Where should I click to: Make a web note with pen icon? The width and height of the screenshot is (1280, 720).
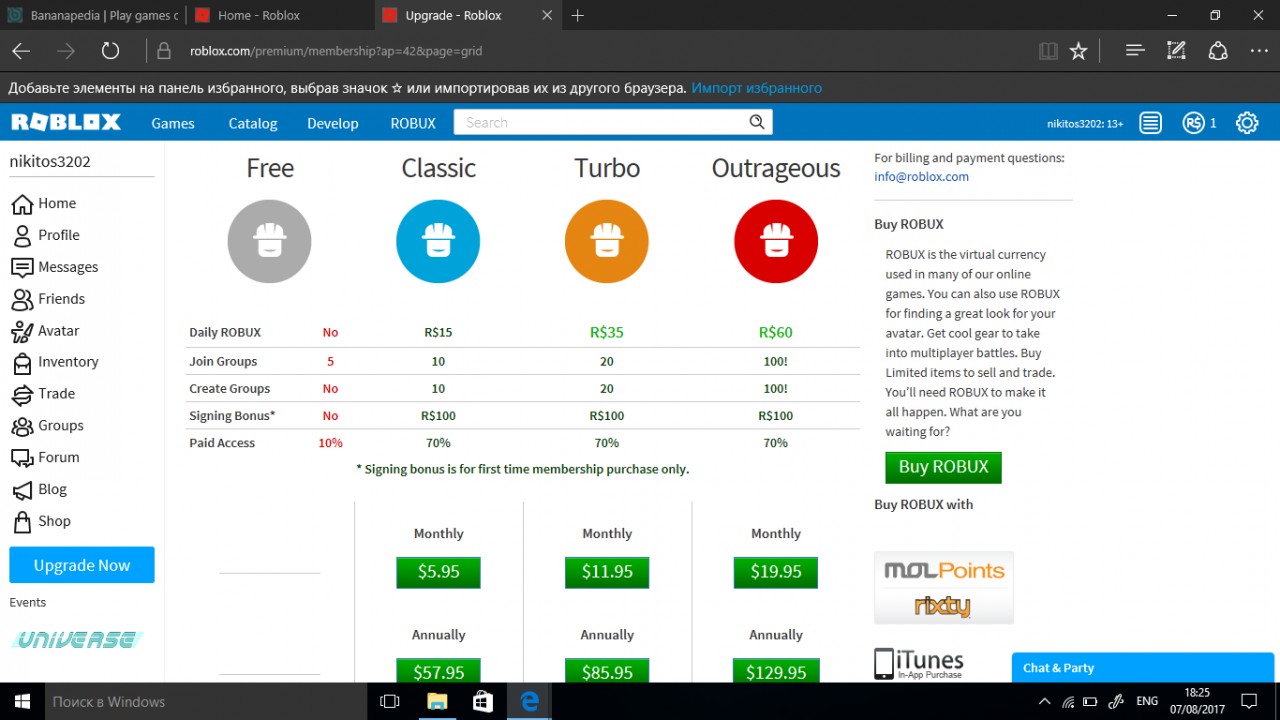coord(1176,51)
